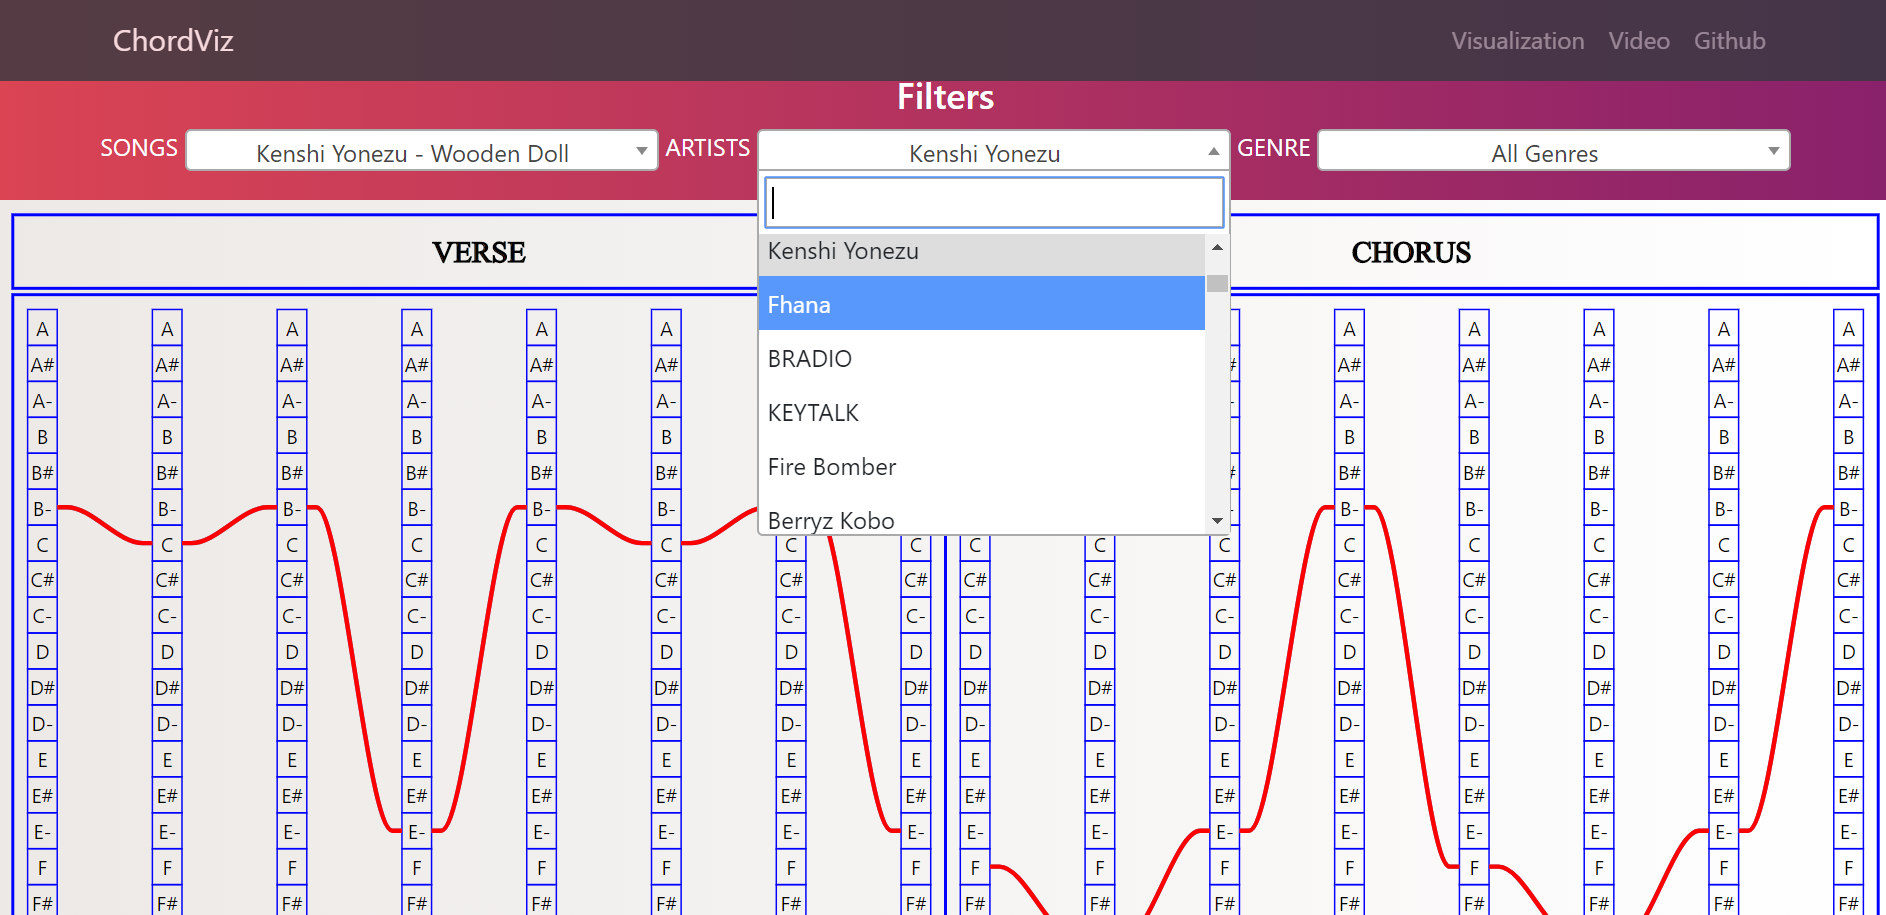The width and height of the screenshot is (1886, 915).
Task: Click C chord in second verse column
Action: 167,544
